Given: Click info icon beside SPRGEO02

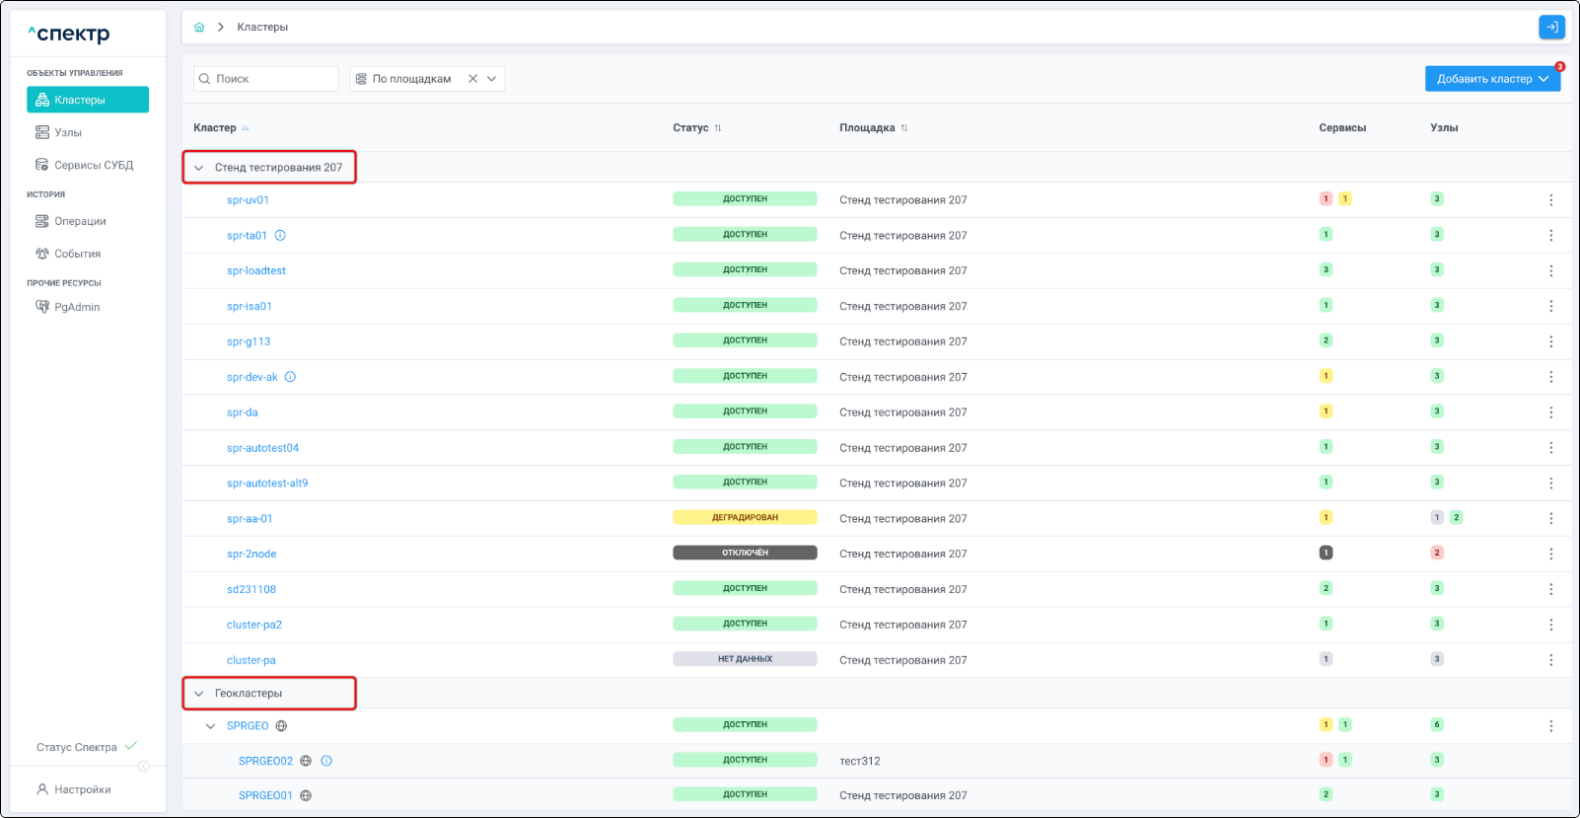Looking at the screenshot, I should pyautogui.click(x=326, y=761).
